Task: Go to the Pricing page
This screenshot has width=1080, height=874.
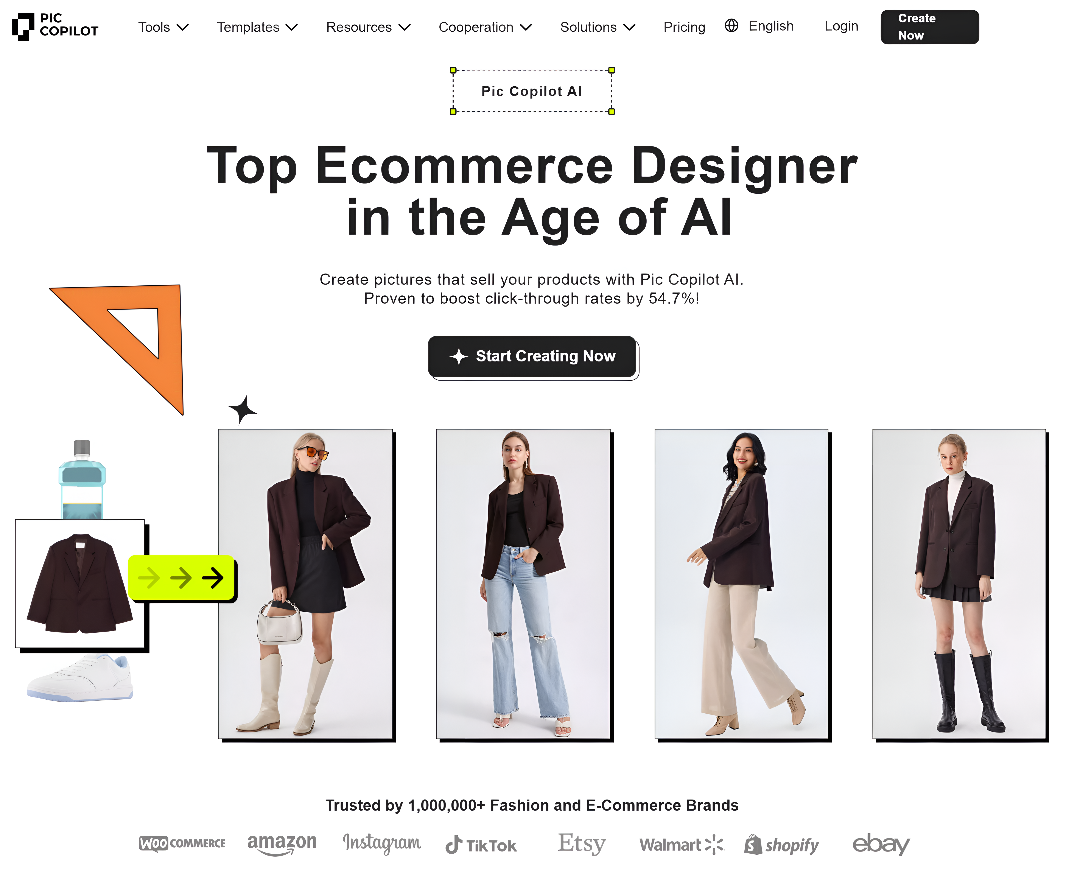Action: point(684,27)
